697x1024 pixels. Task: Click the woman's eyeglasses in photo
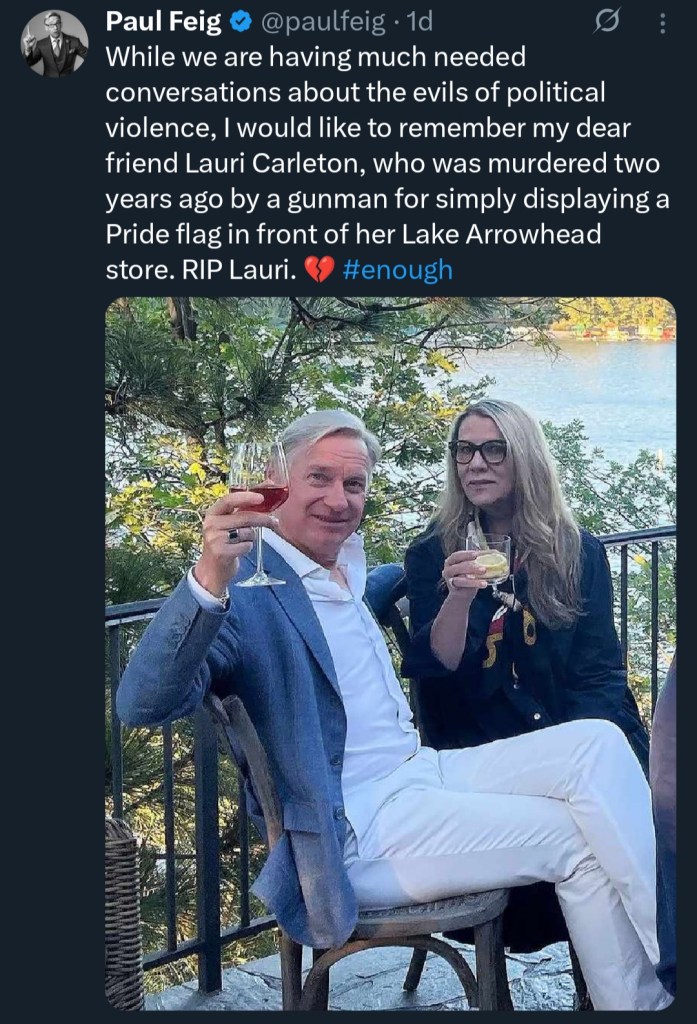point(478,451)
